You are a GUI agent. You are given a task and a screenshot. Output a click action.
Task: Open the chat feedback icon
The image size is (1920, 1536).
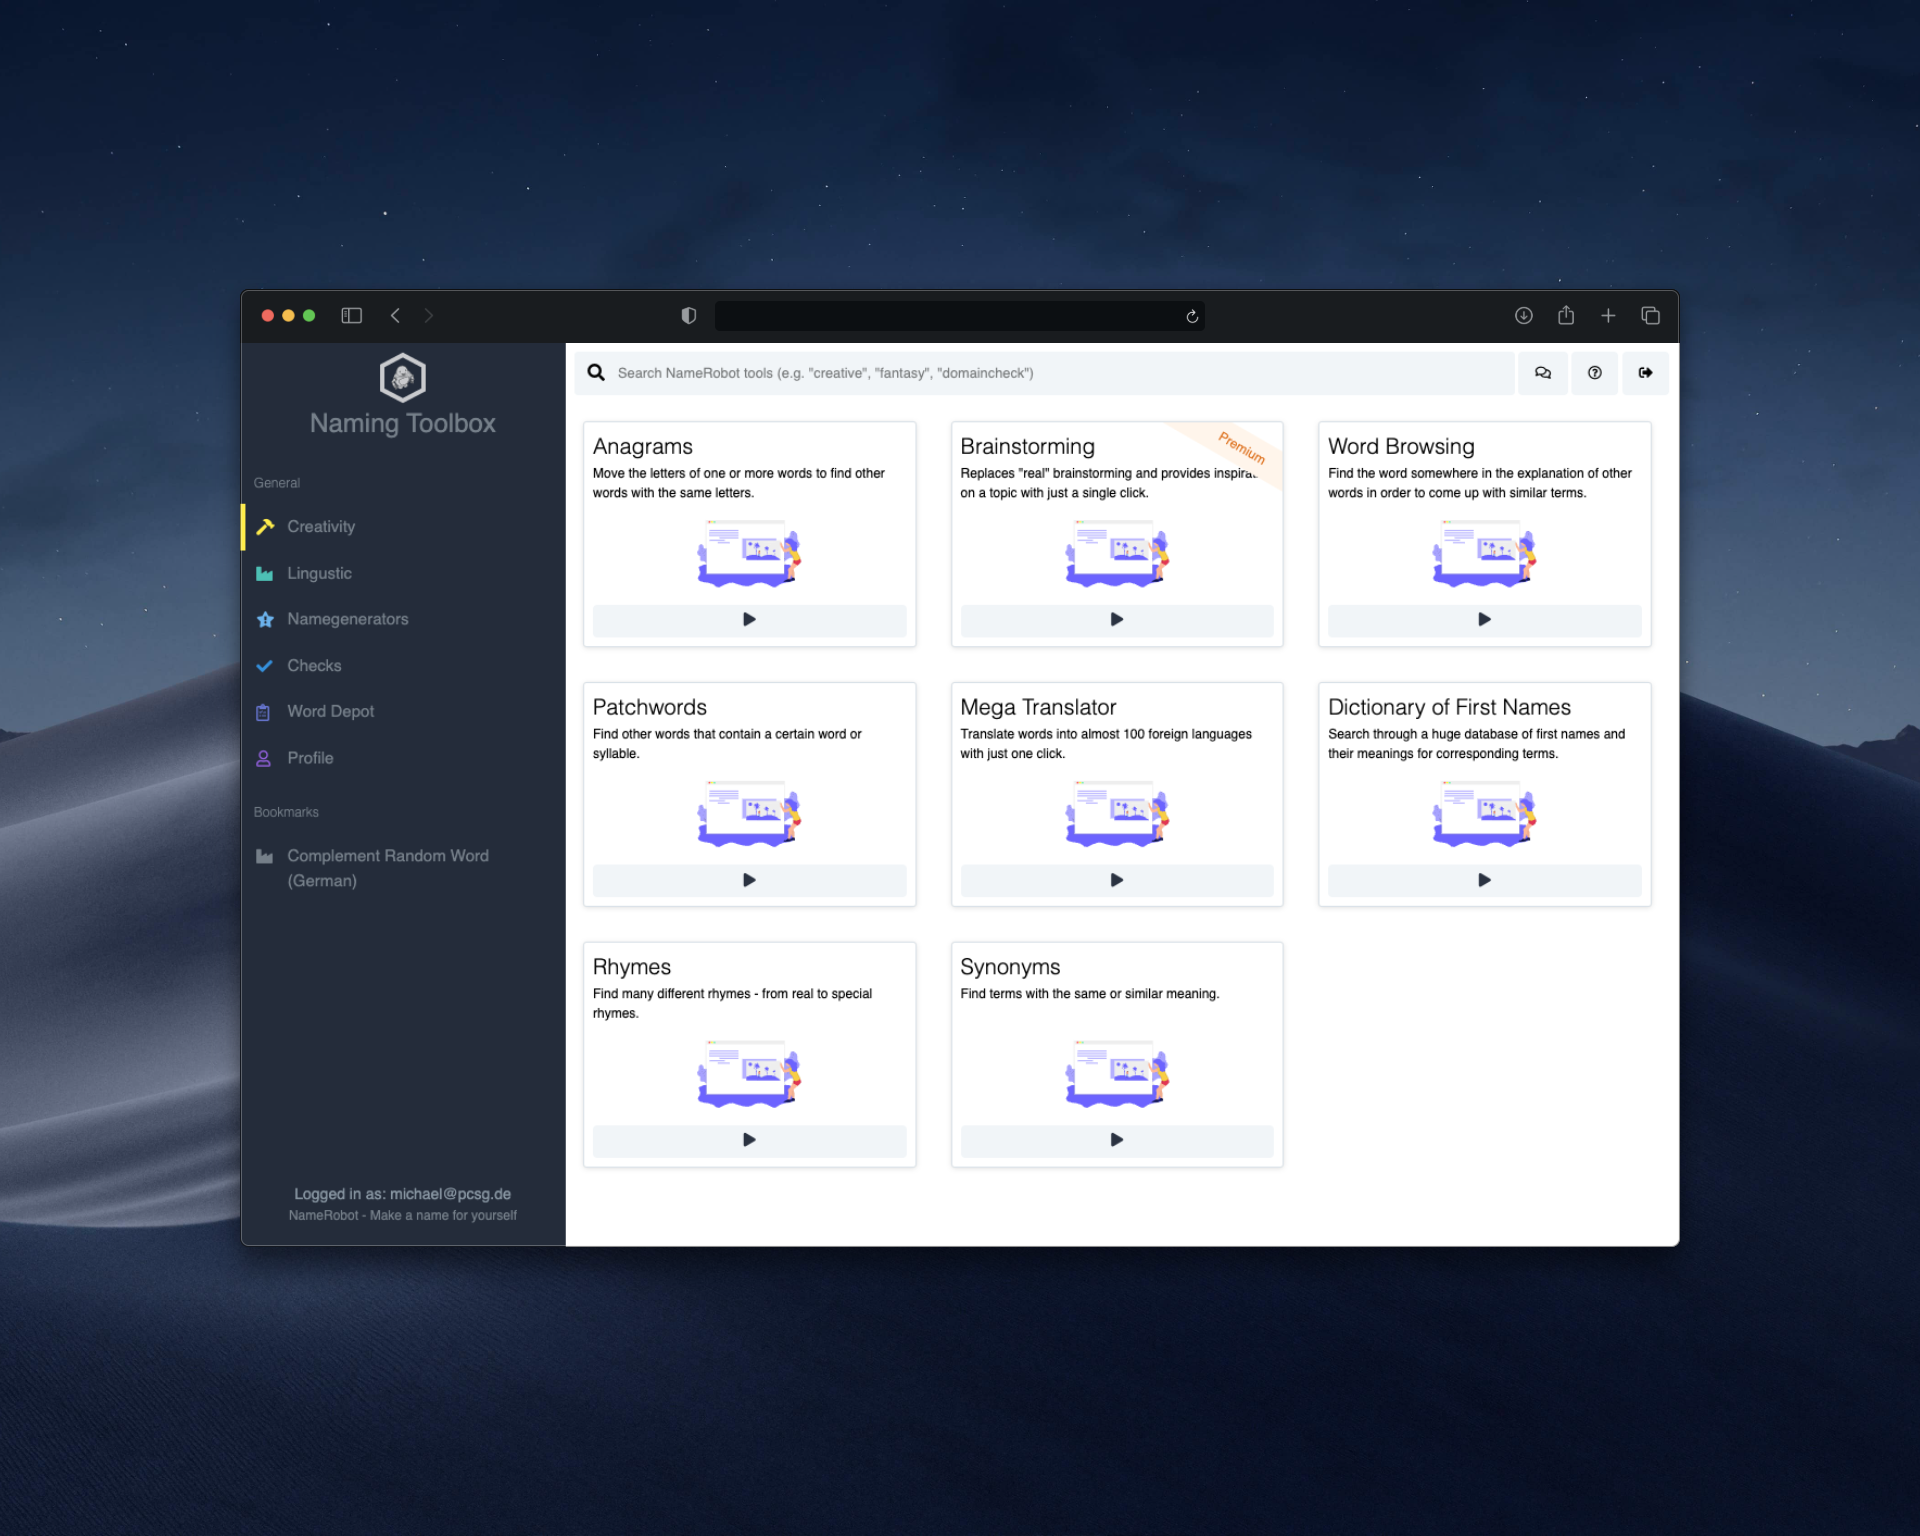pyautogui.click(x=1542, y=373)
